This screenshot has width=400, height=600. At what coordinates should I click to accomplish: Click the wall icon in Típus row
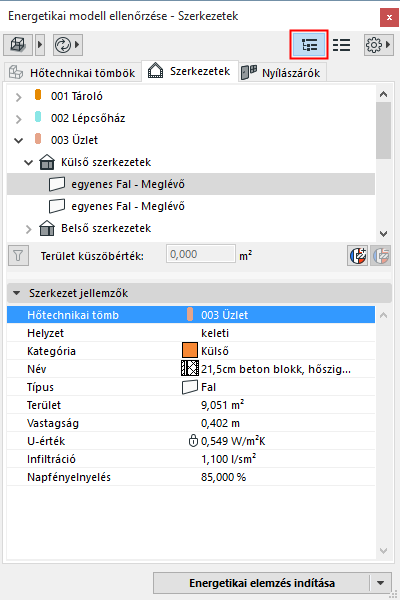click(x=190, y=387)
